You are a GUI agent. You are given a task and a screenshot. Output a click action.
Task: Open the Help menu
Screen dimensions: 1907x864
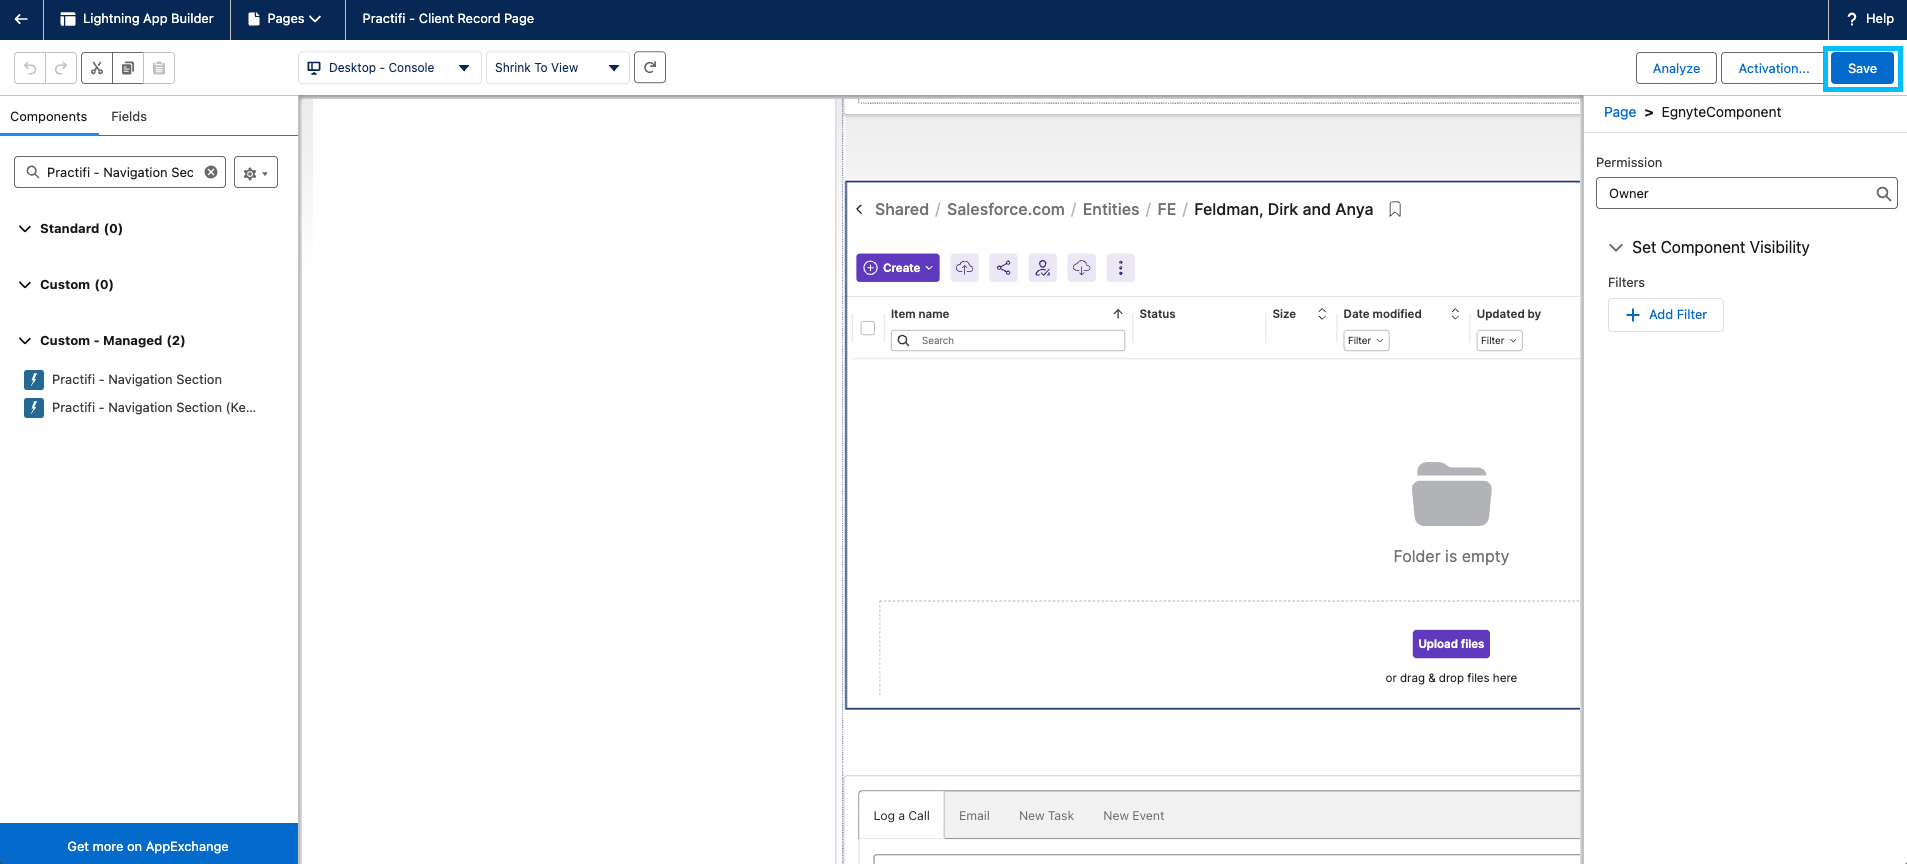click(1869, 19)
